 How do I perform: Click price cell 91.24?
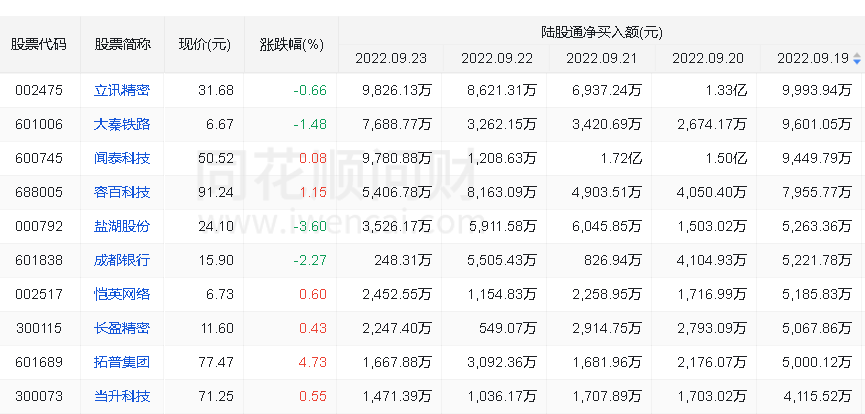click(x=216, y=192)
